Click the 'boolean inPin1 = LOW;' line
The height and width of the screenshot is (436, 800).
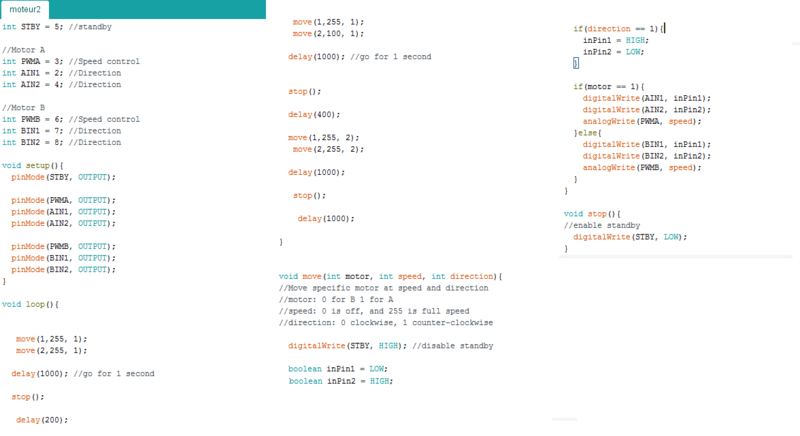(x=338, y=369)
